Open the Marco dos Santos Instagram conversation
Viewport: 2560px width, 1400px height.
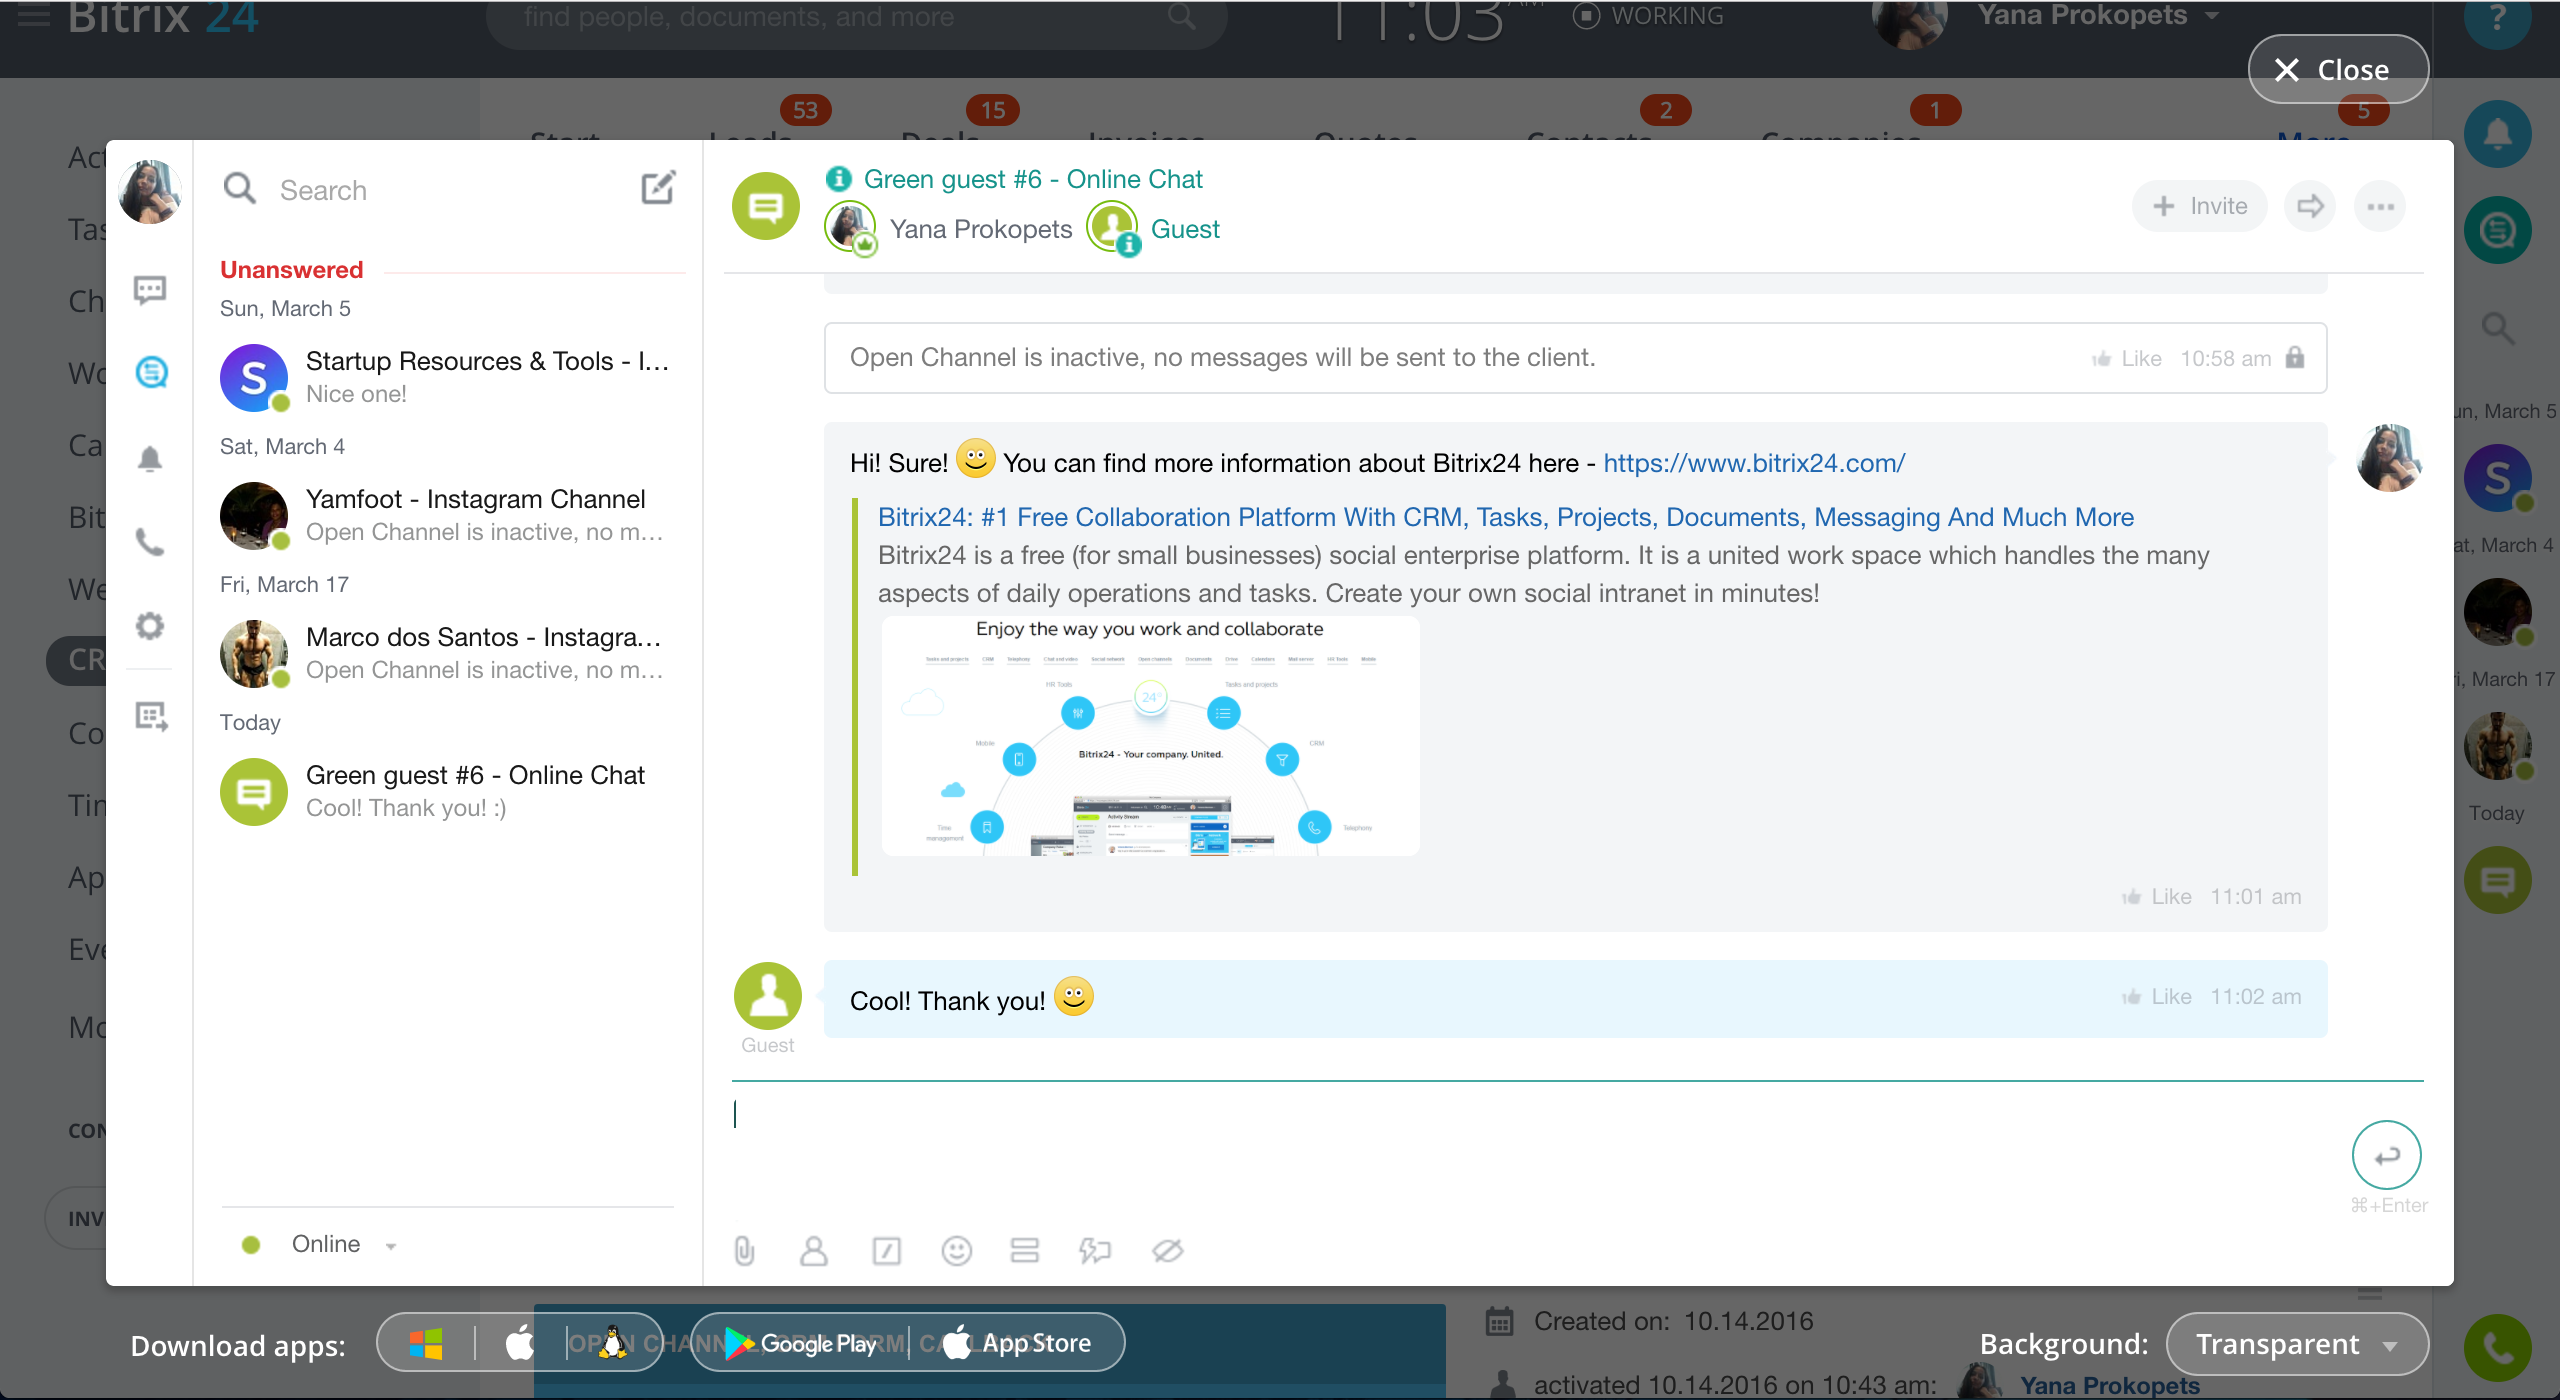point(446,653)
